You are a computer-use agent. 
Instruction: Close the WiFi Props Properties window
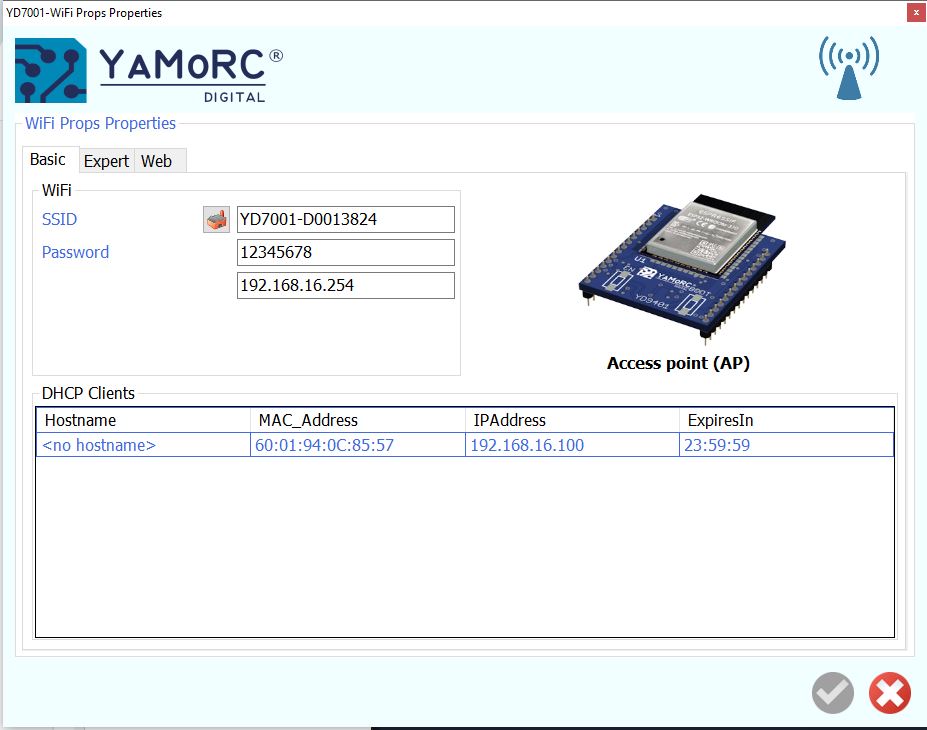915,13
